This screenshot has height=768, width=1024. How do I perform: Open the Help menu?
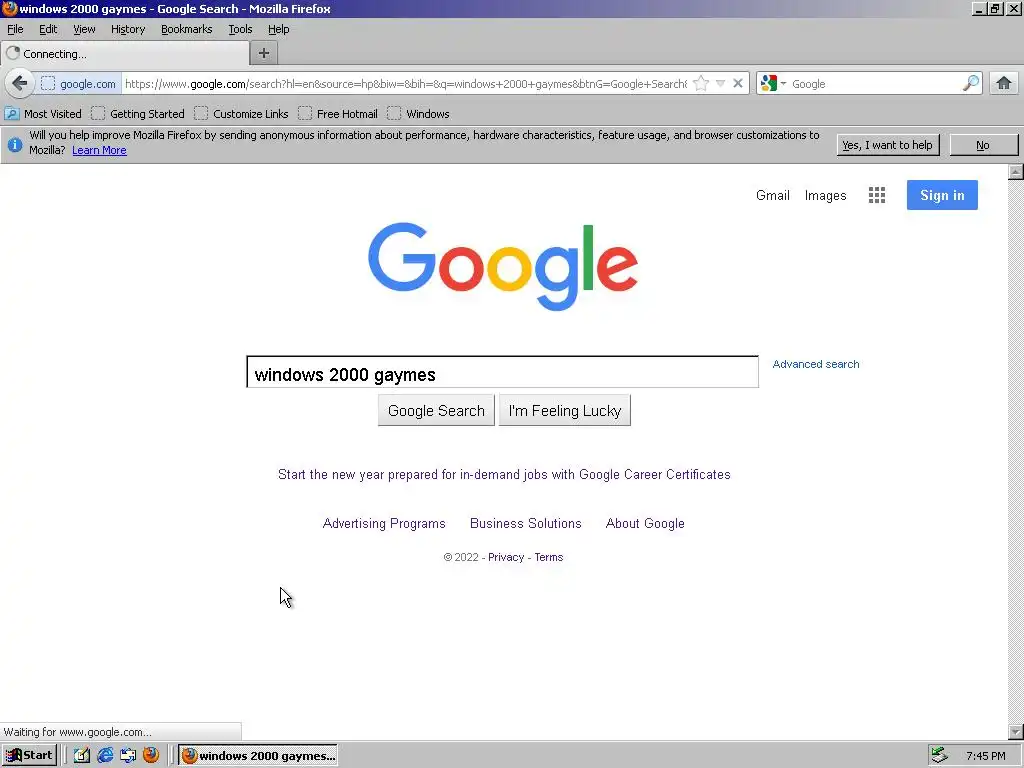pos(278,29)
